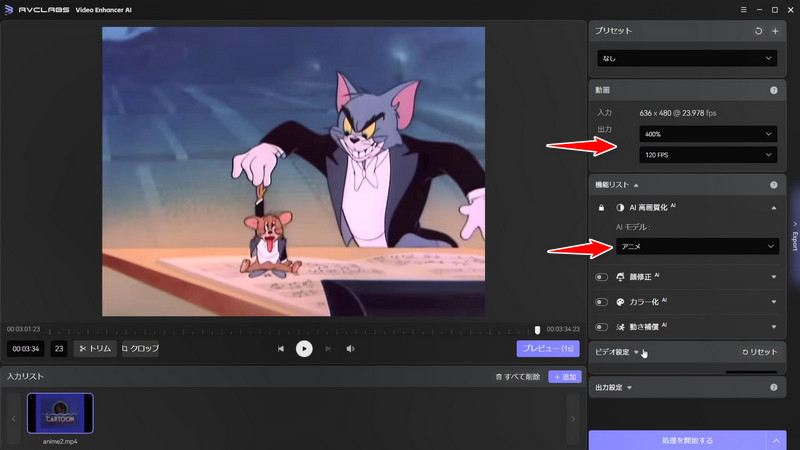Expand the カラー化 options arrow
The height and width of the screenshot is (450, 800).
tap(773, 302)
